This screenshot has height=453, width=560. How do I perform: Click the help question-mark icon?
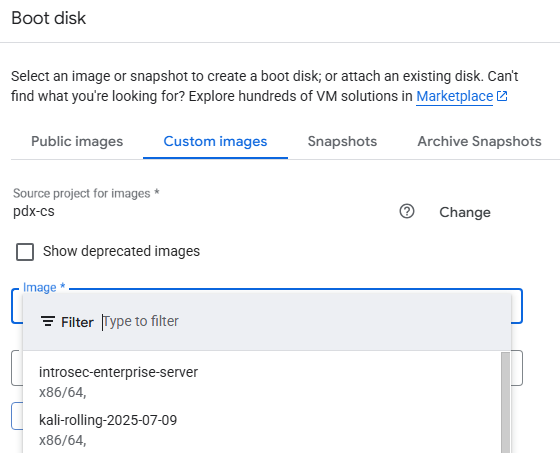[x=407, y=211]
